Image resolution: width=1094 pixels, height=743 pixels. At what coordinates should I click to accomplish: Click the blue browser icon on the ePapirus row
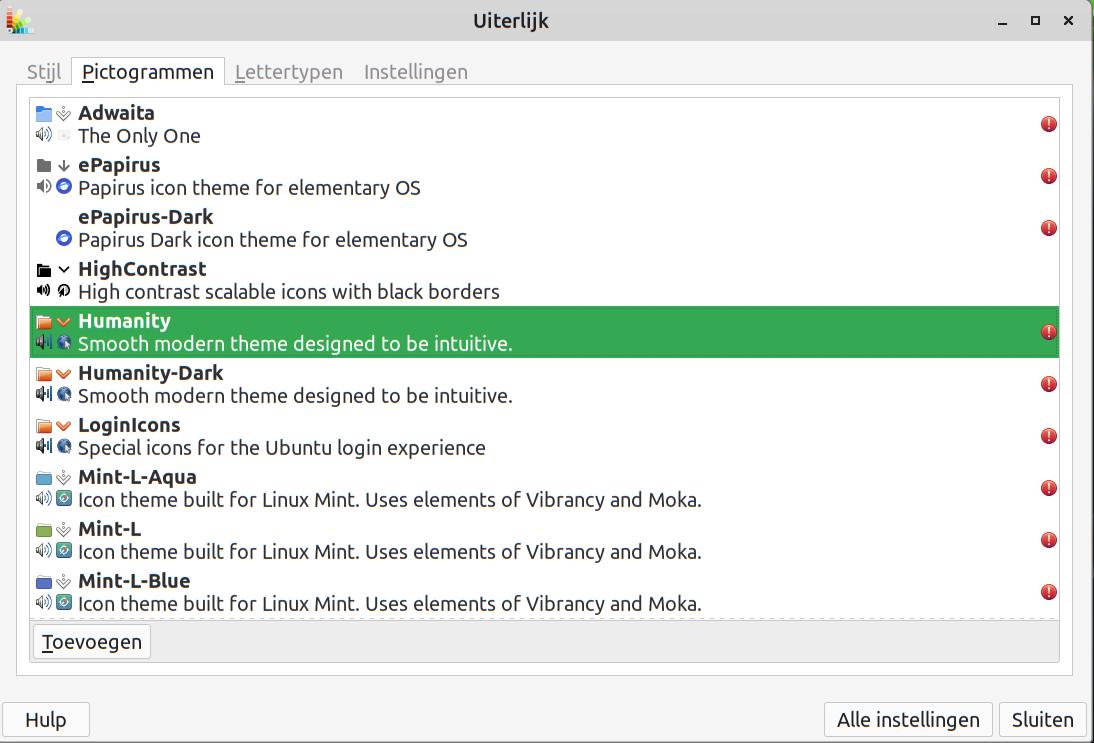point(63,186)
